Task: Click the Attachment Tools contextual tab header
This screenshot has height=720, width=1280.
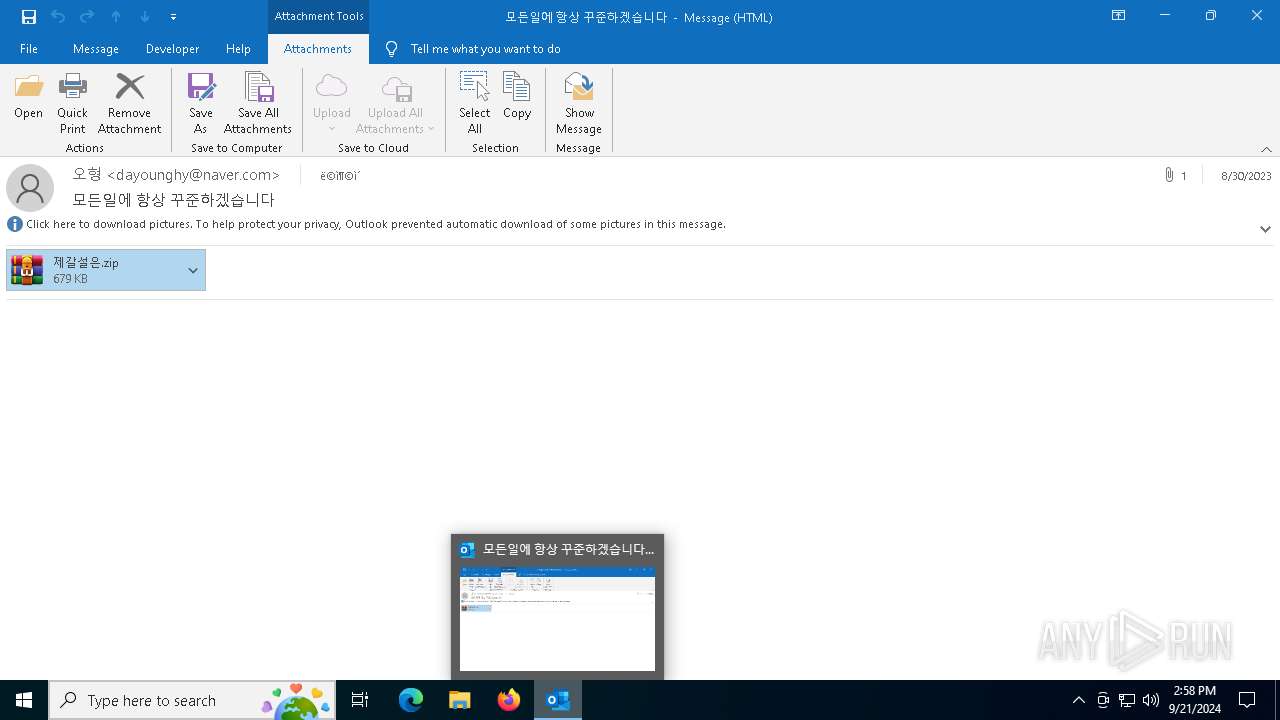Action: 319,16
